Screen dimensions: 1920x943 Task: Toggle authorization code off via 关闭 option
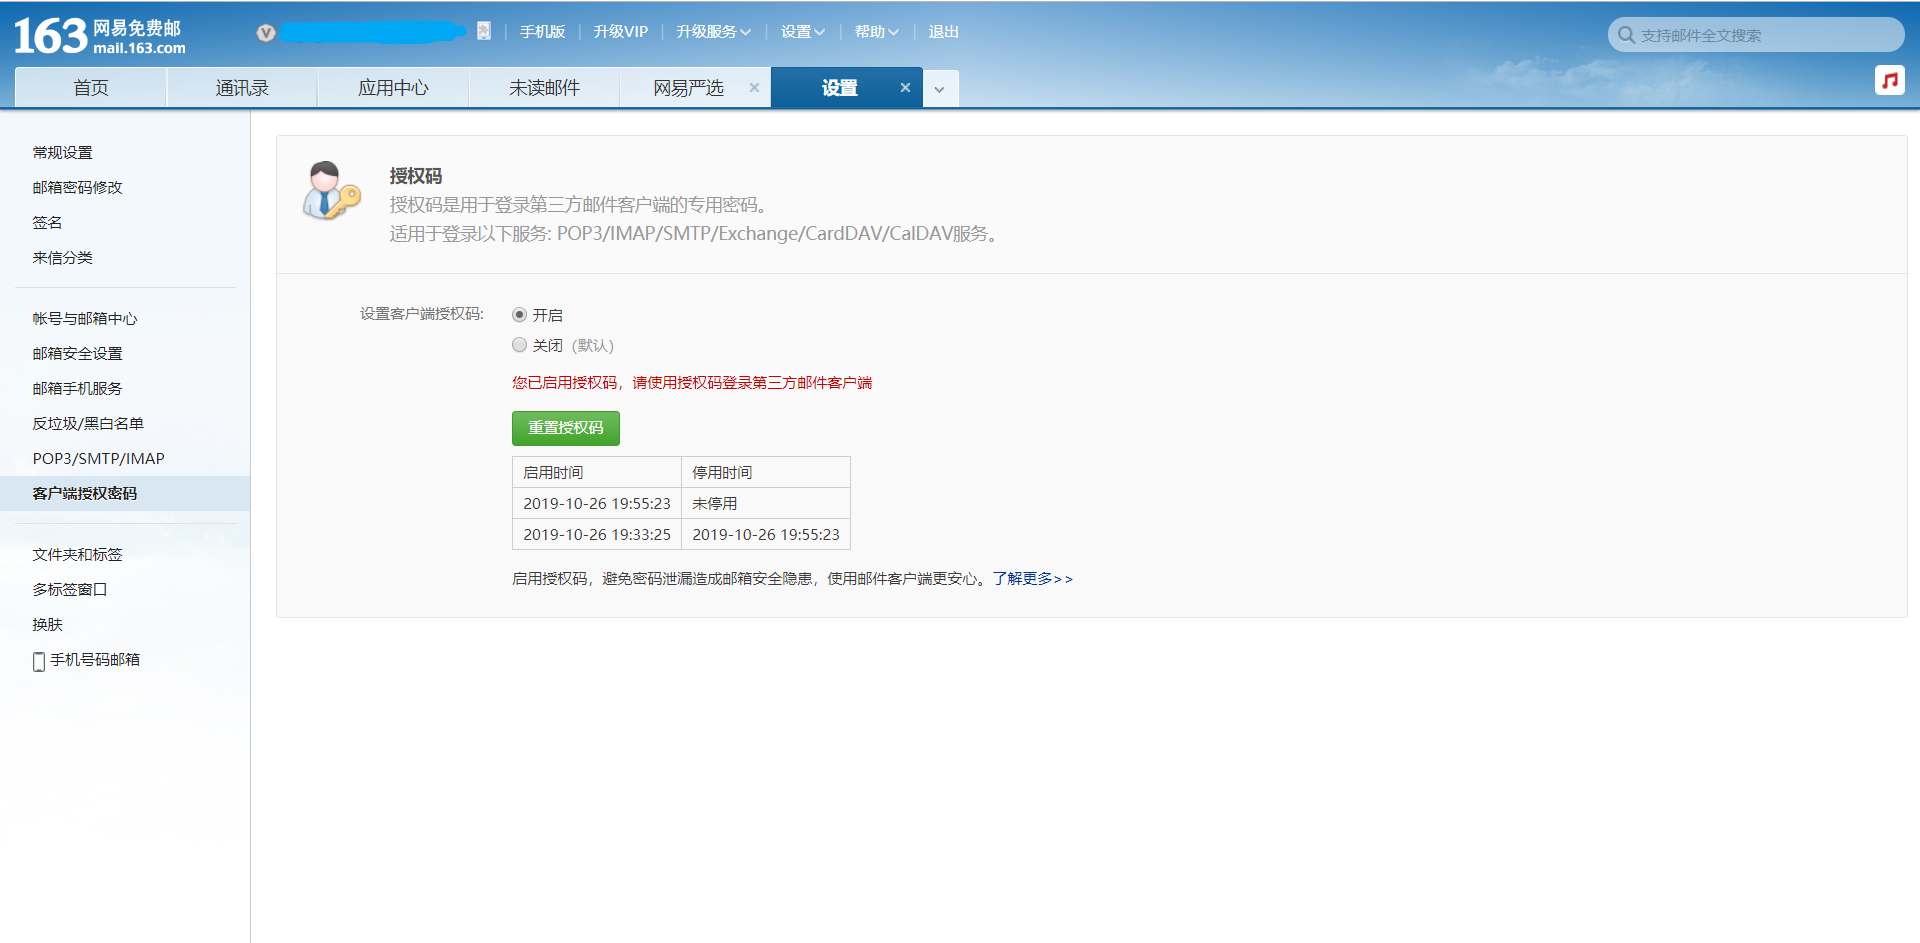click(x=519, y=344)
